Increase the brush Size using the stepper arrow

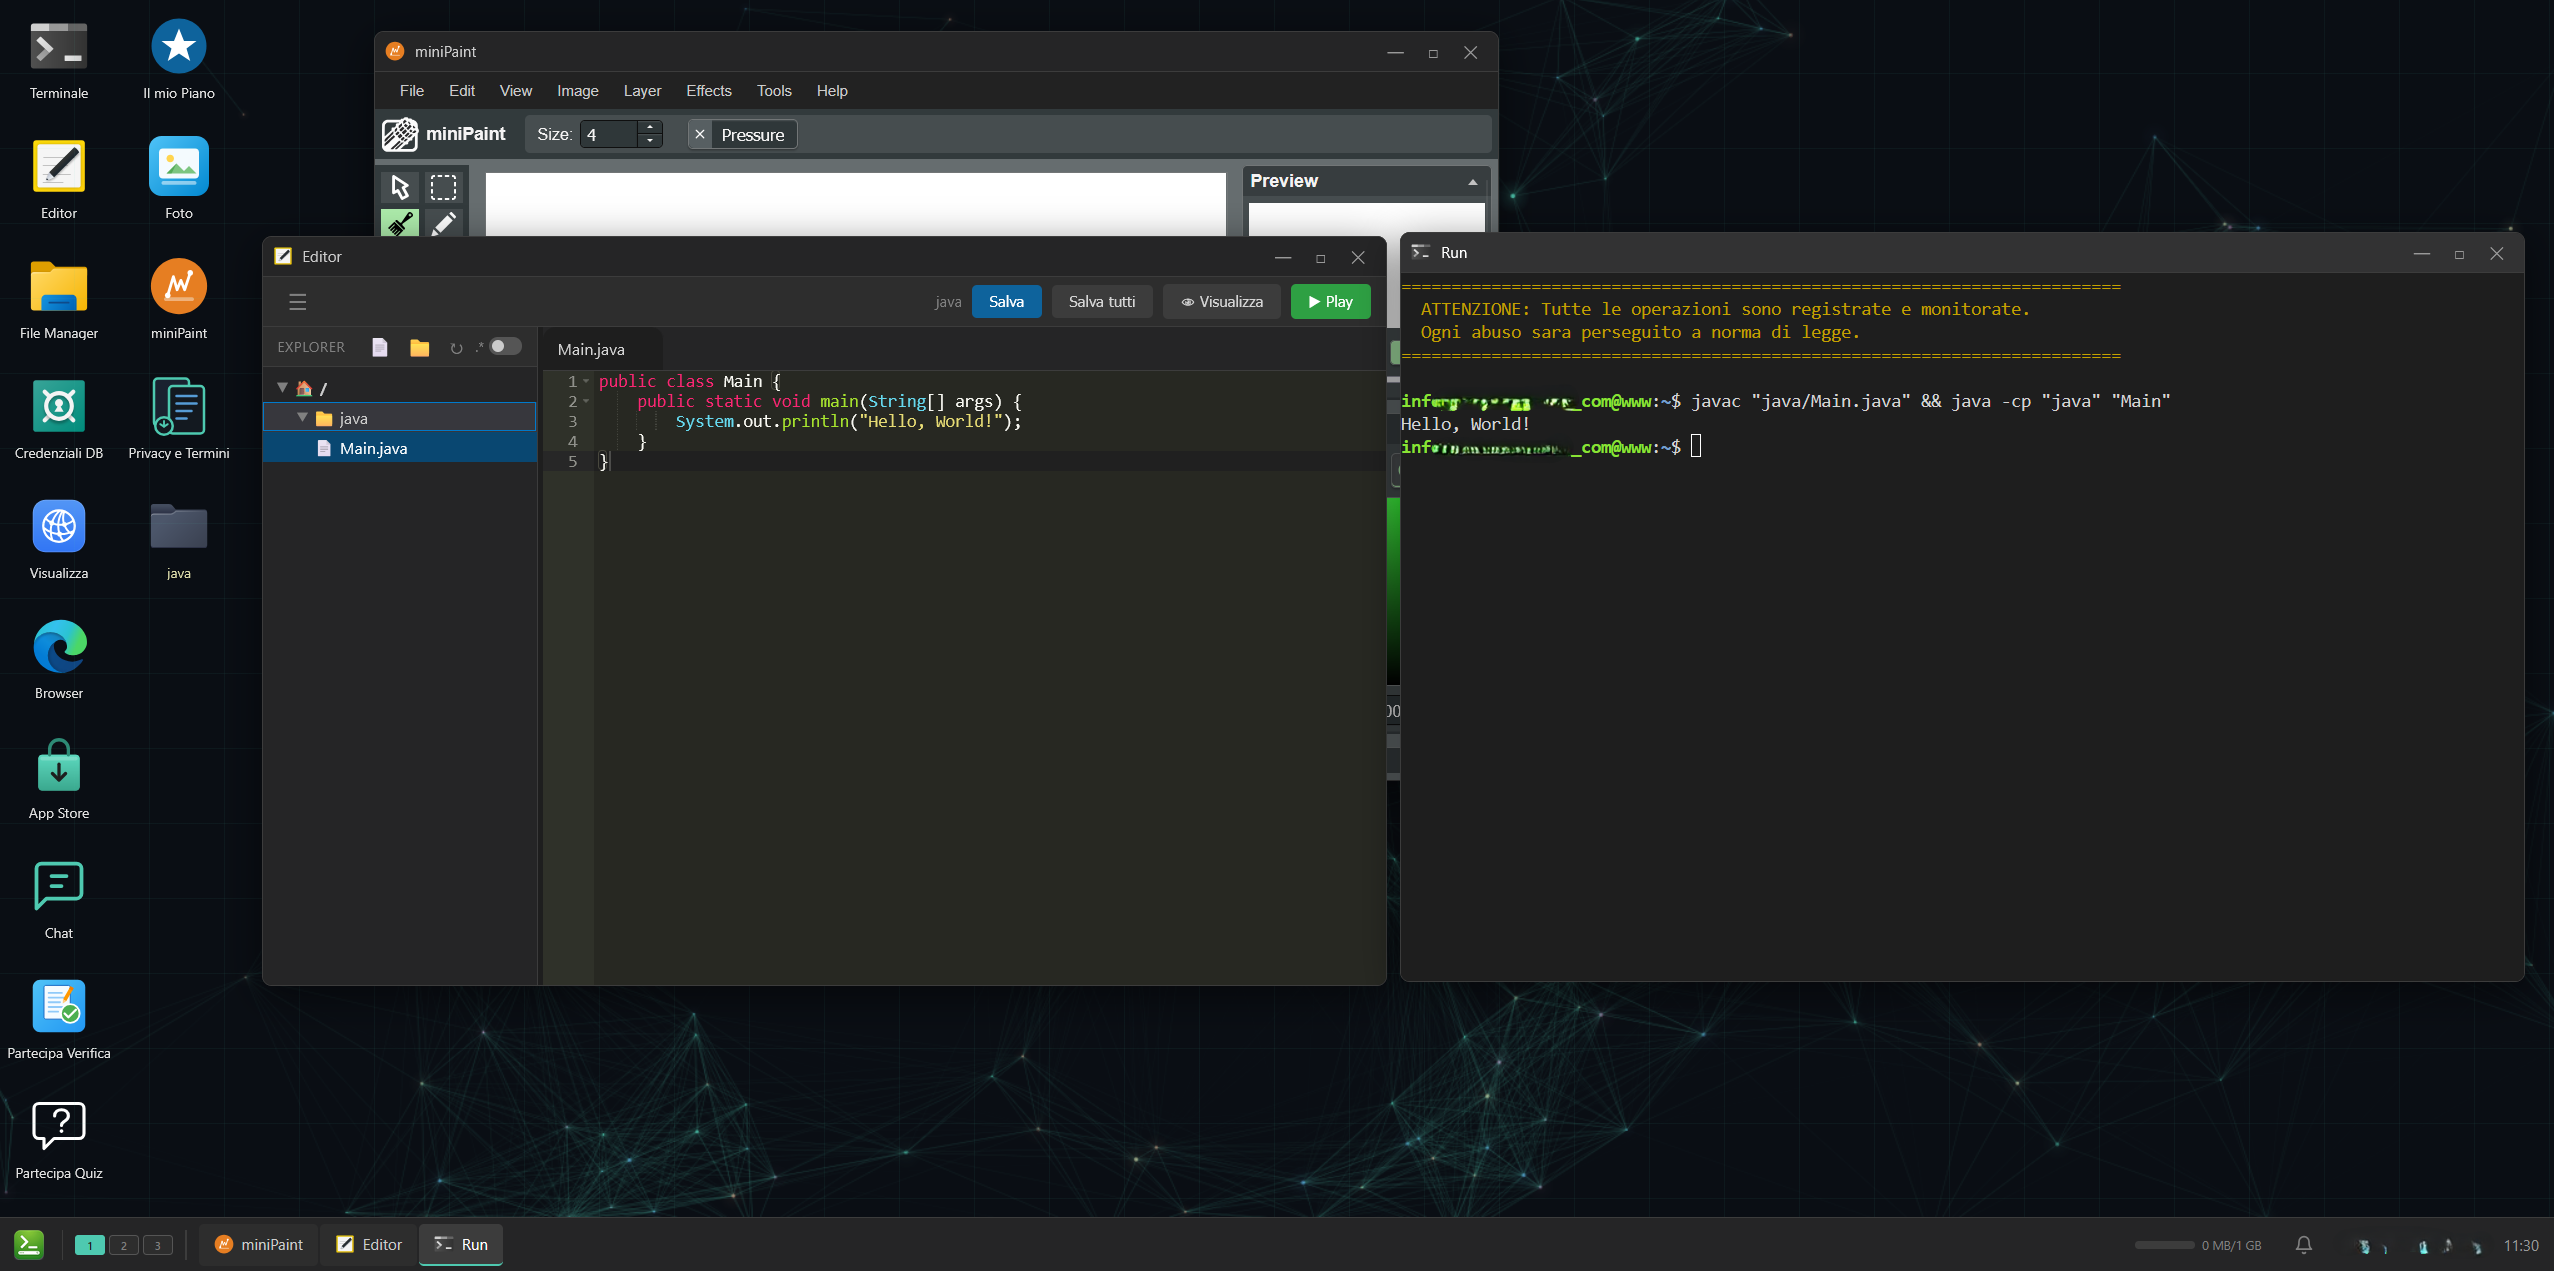point(650,128)
